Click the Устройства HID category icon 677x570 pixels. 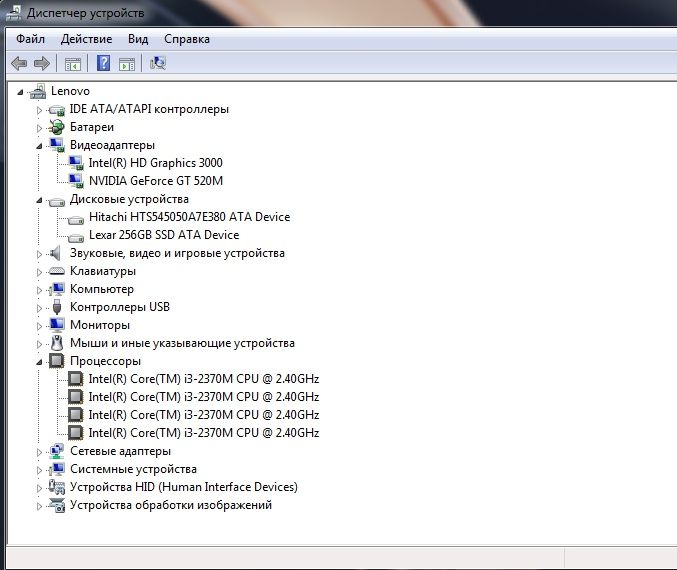coord(57,487)
